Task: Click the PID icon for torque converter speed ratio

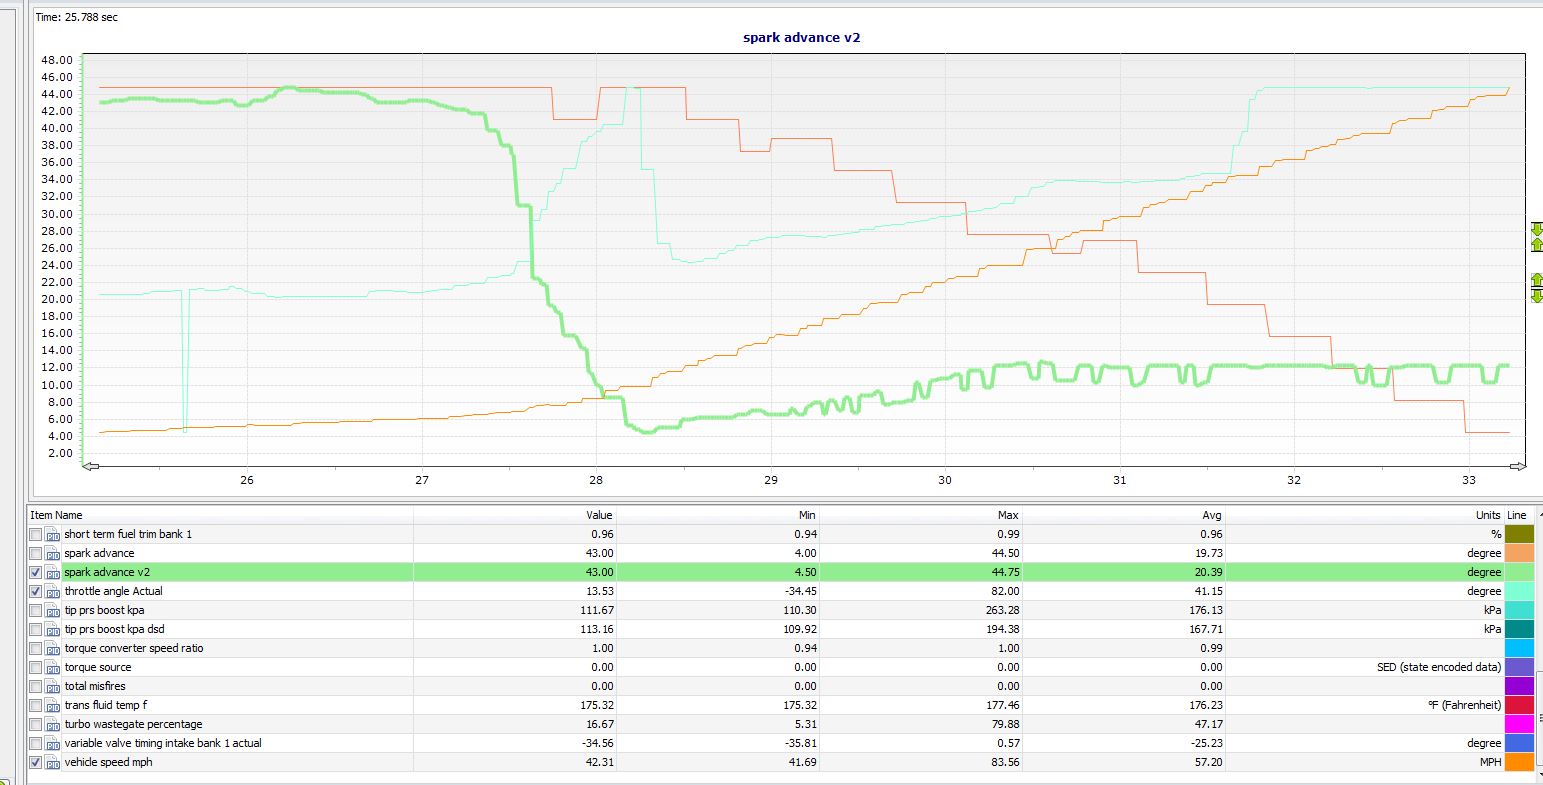Action: click(x=53, y=648)
